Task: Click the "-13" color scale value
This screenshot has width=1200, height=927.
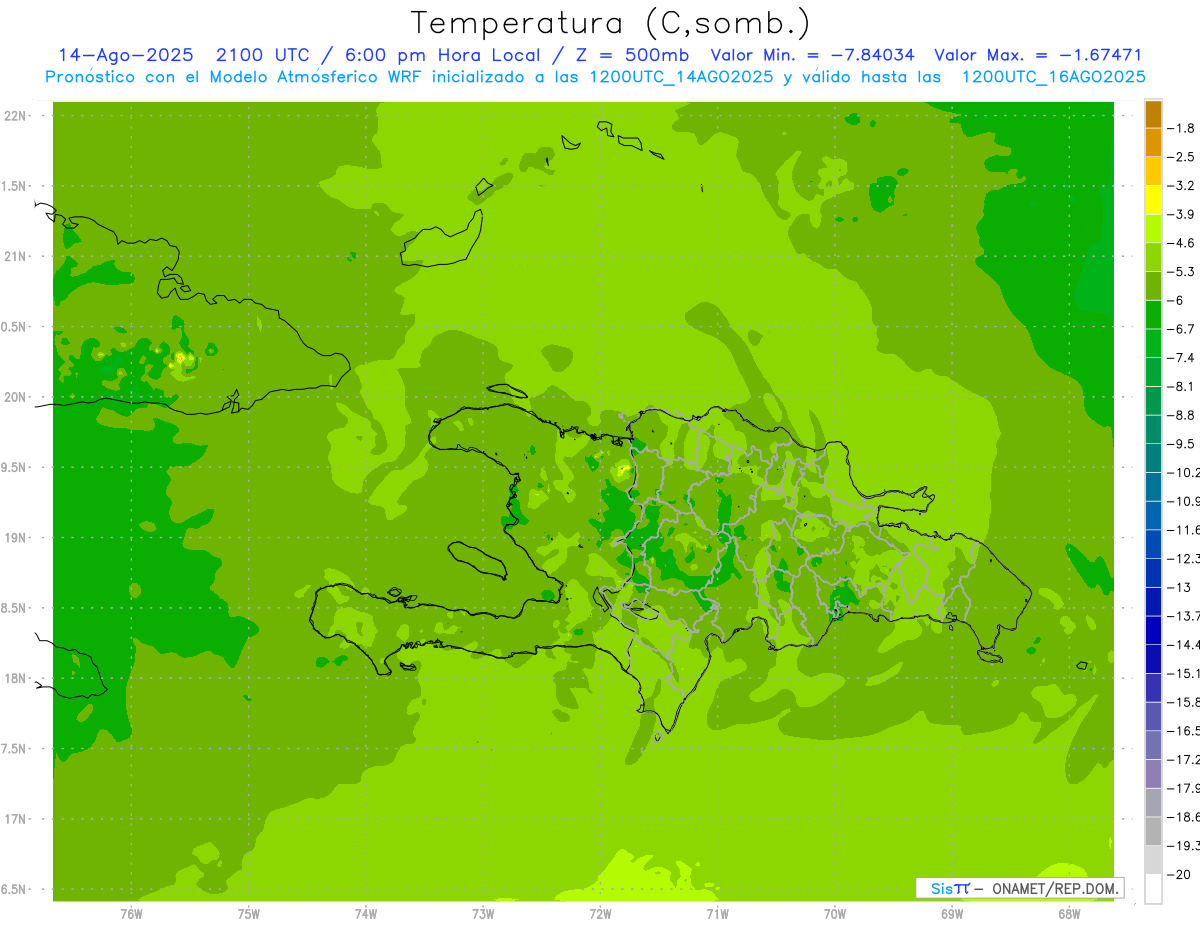Action: [1179, 587]
